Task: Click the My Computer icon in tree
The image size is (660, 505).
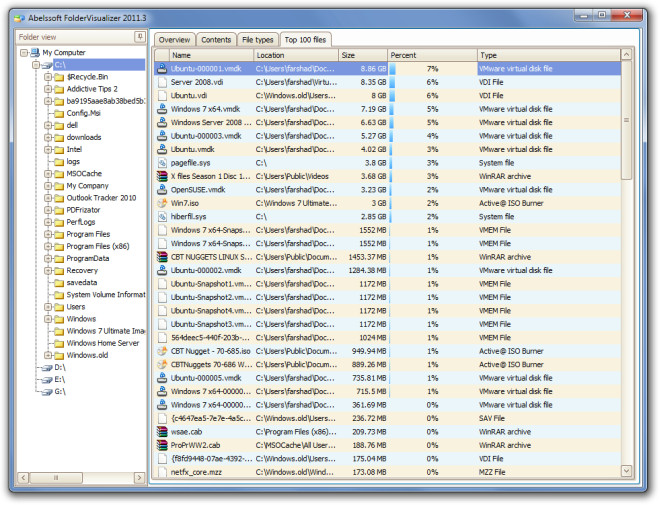Action: click(35, 53)
